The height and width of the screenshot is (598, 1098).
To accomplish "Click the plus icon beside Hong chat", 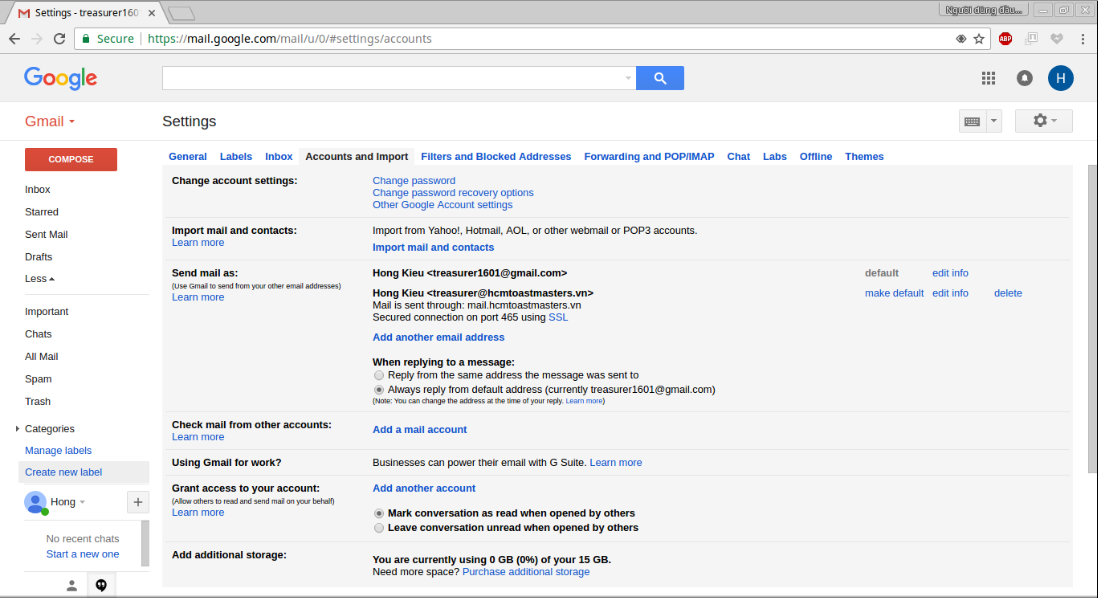I will (x=138, y=502).
